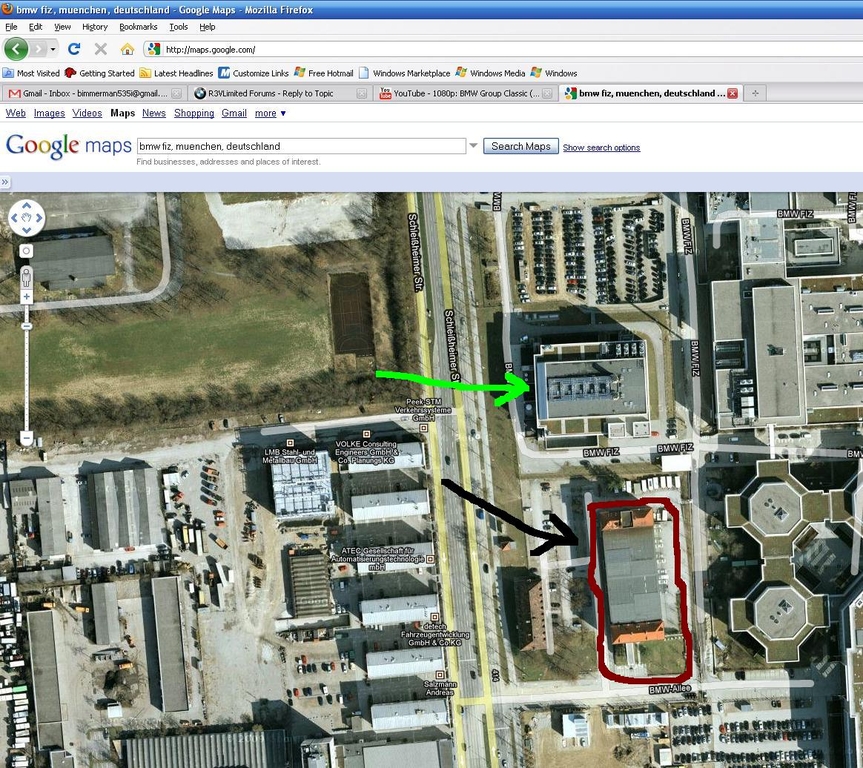Click the Peek STM Verkehrssysteme marker
The height and width of the screenshot is (768, 863).
[x=424, y=427]
